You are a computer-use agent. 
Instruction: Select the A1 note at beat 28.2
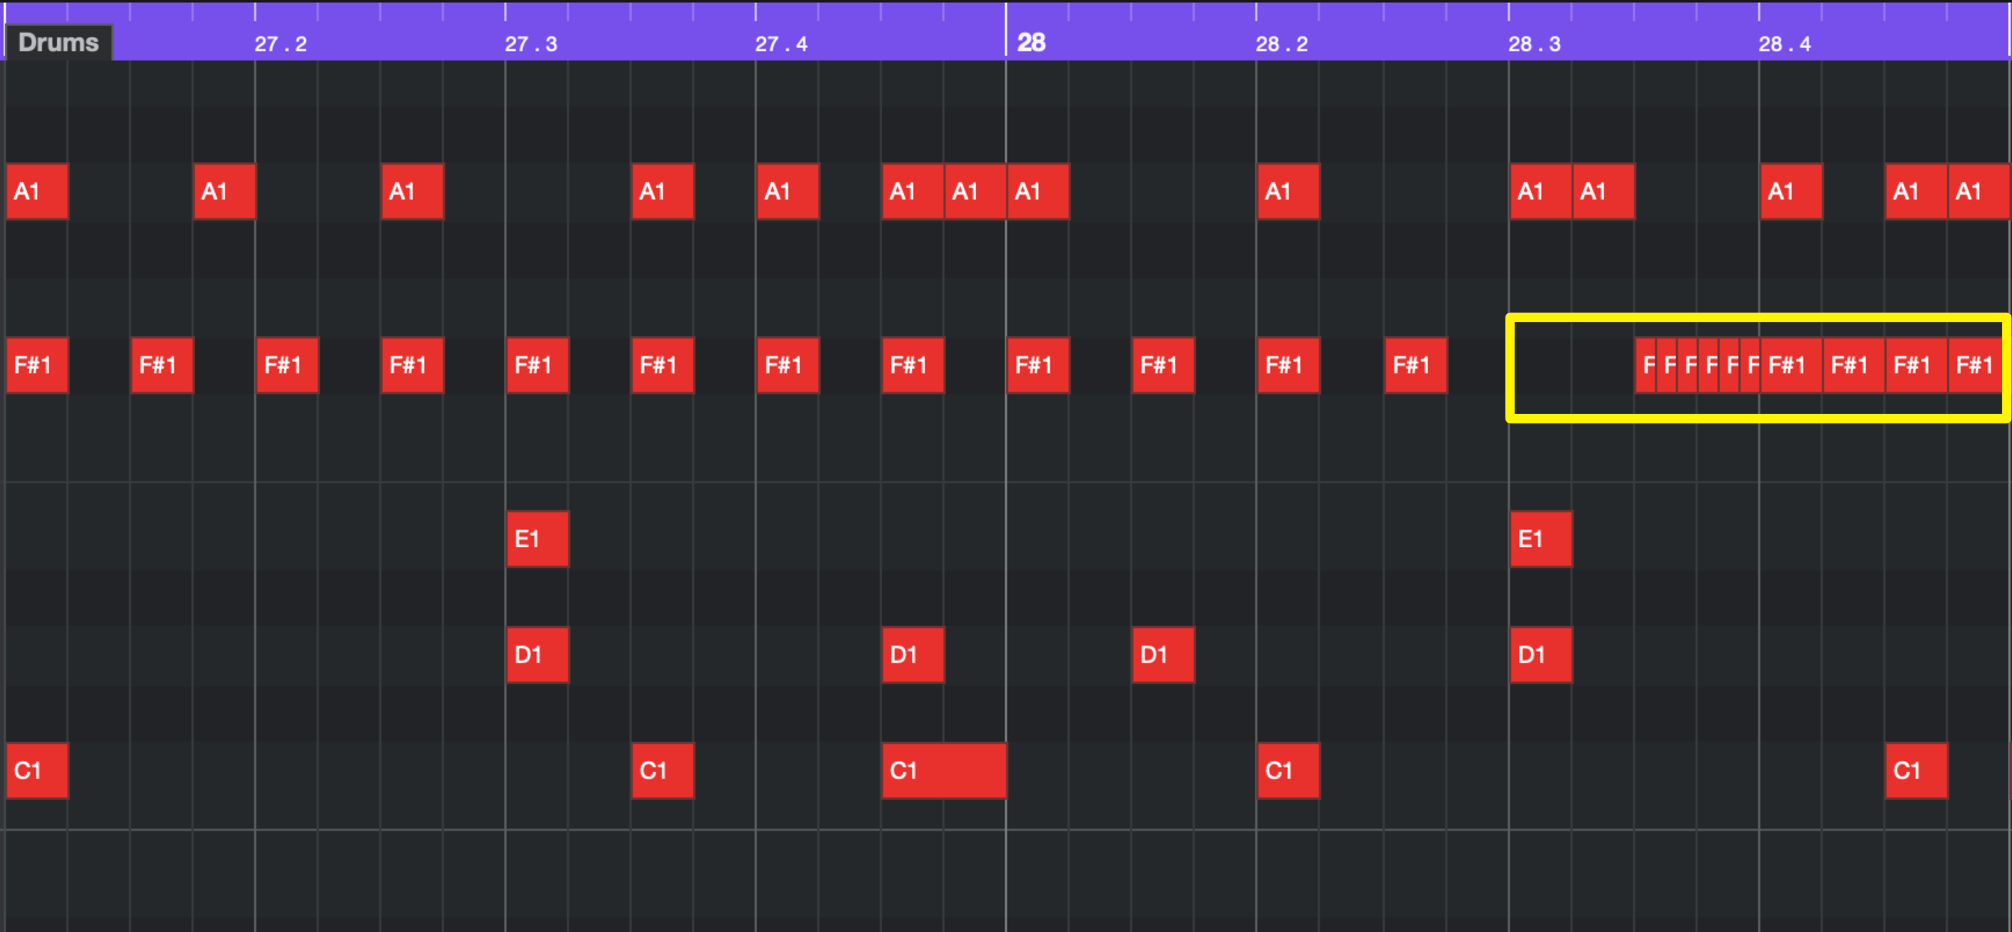tap(1288, 191)
